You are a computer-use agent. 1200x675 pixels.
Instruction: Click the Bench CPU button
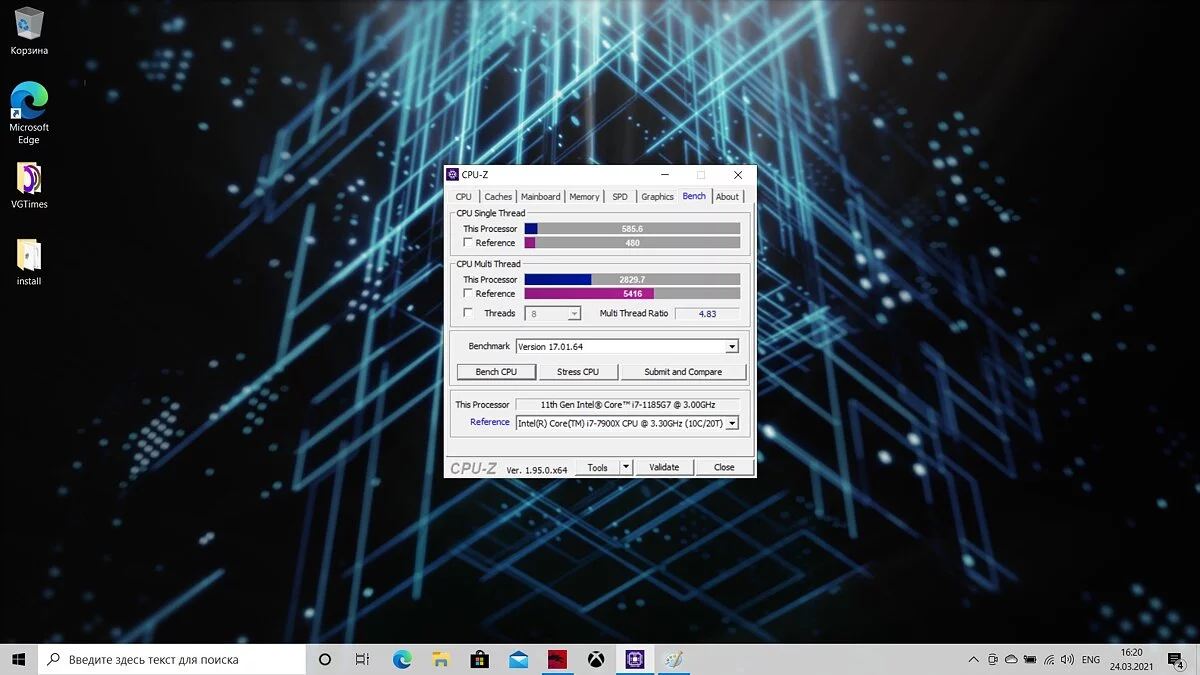click(x=496, y=372)
